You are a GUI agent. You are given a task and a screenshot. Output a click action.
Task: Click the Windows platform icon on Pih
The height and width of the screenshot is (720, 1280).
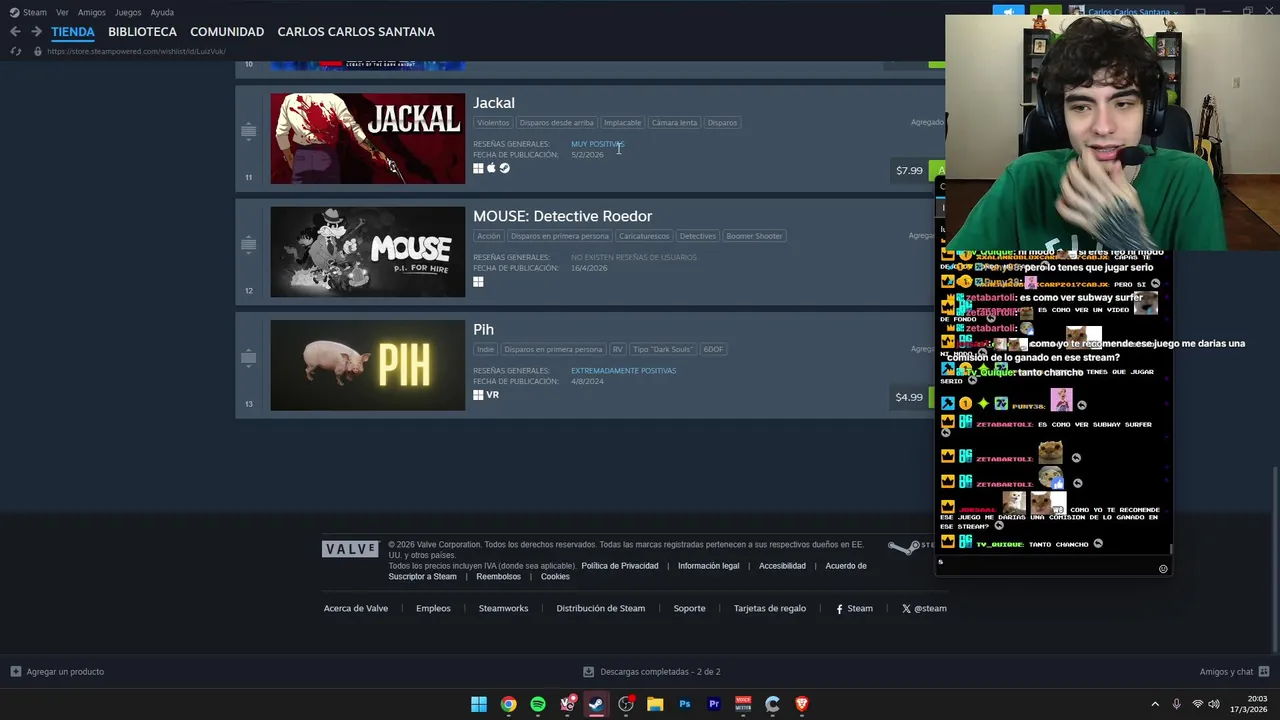478,395
